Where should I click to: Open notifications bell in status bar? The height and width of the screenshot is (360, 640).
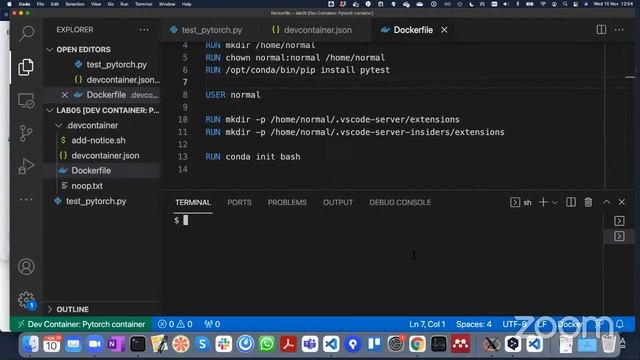[x=620, y=324]
